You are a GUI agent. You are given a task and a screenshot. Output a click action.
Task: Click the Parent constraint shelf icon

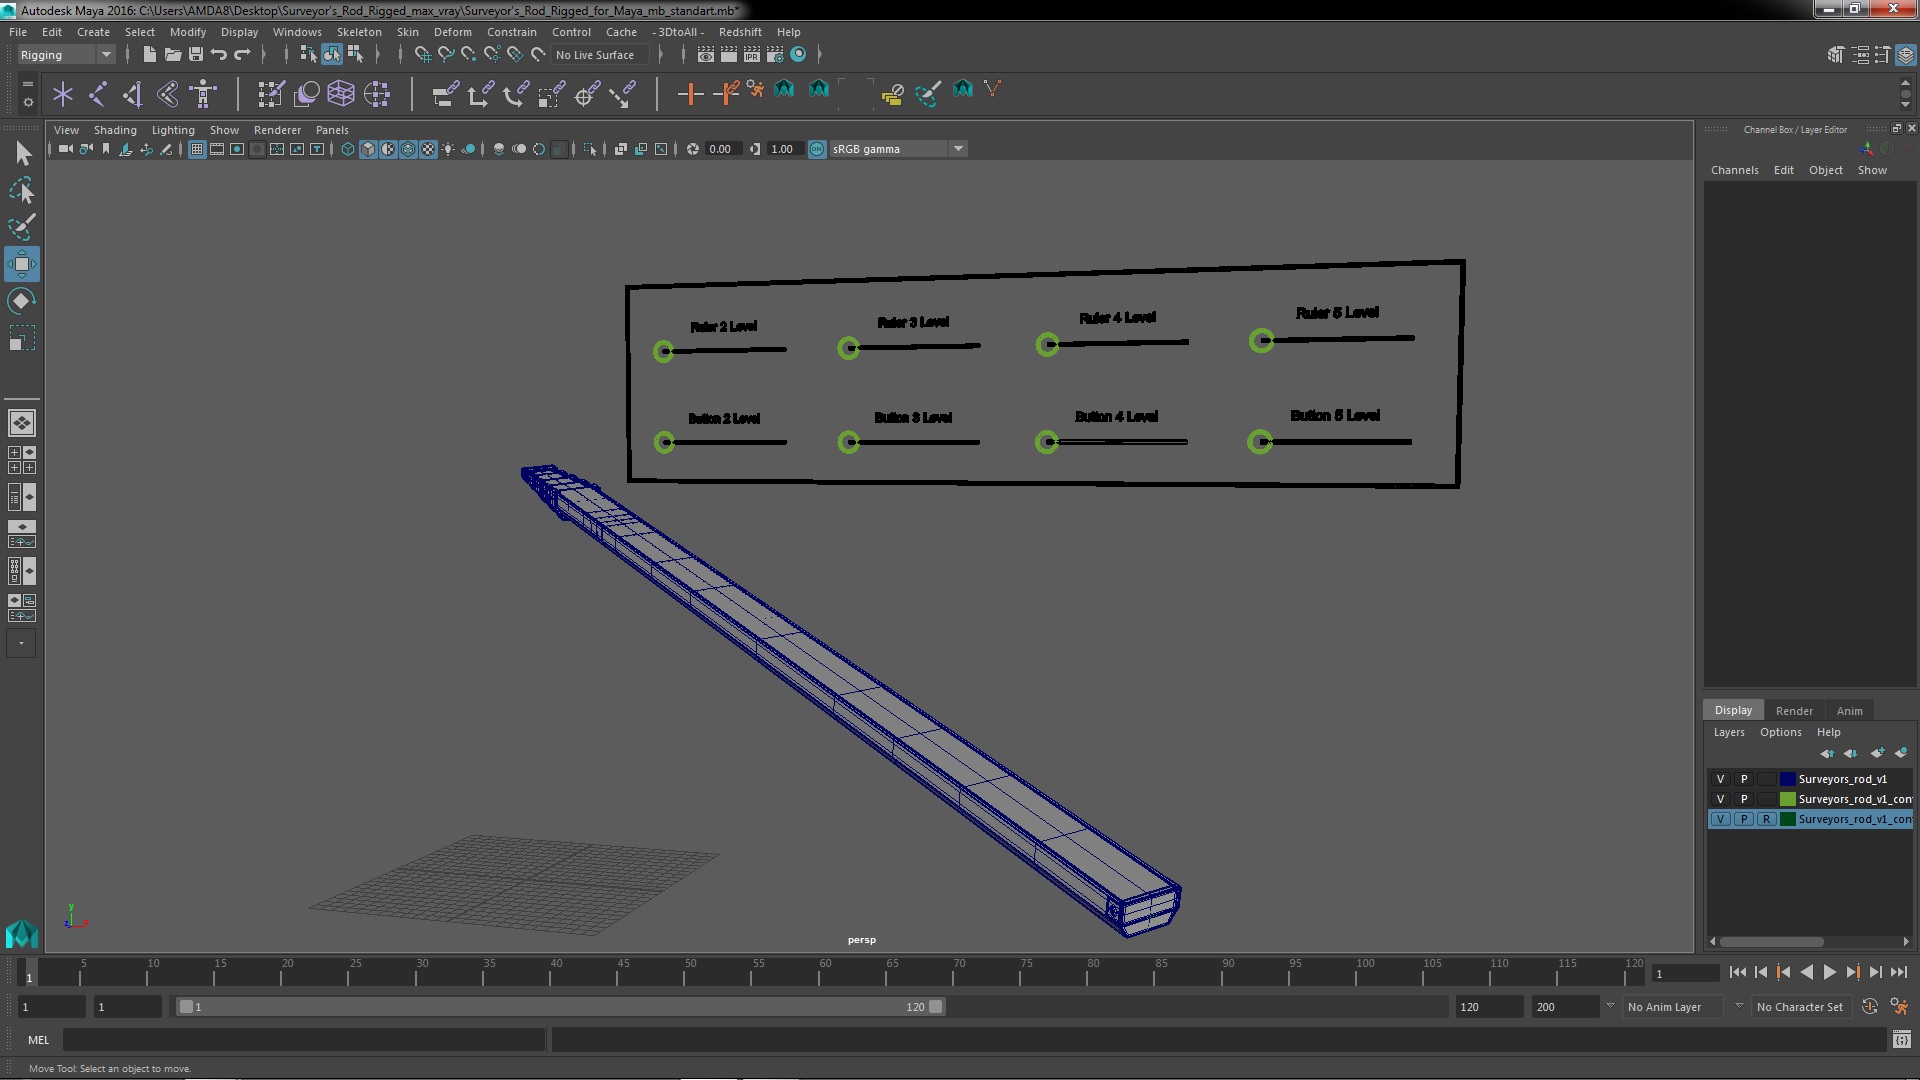click(x=445, y=94)
